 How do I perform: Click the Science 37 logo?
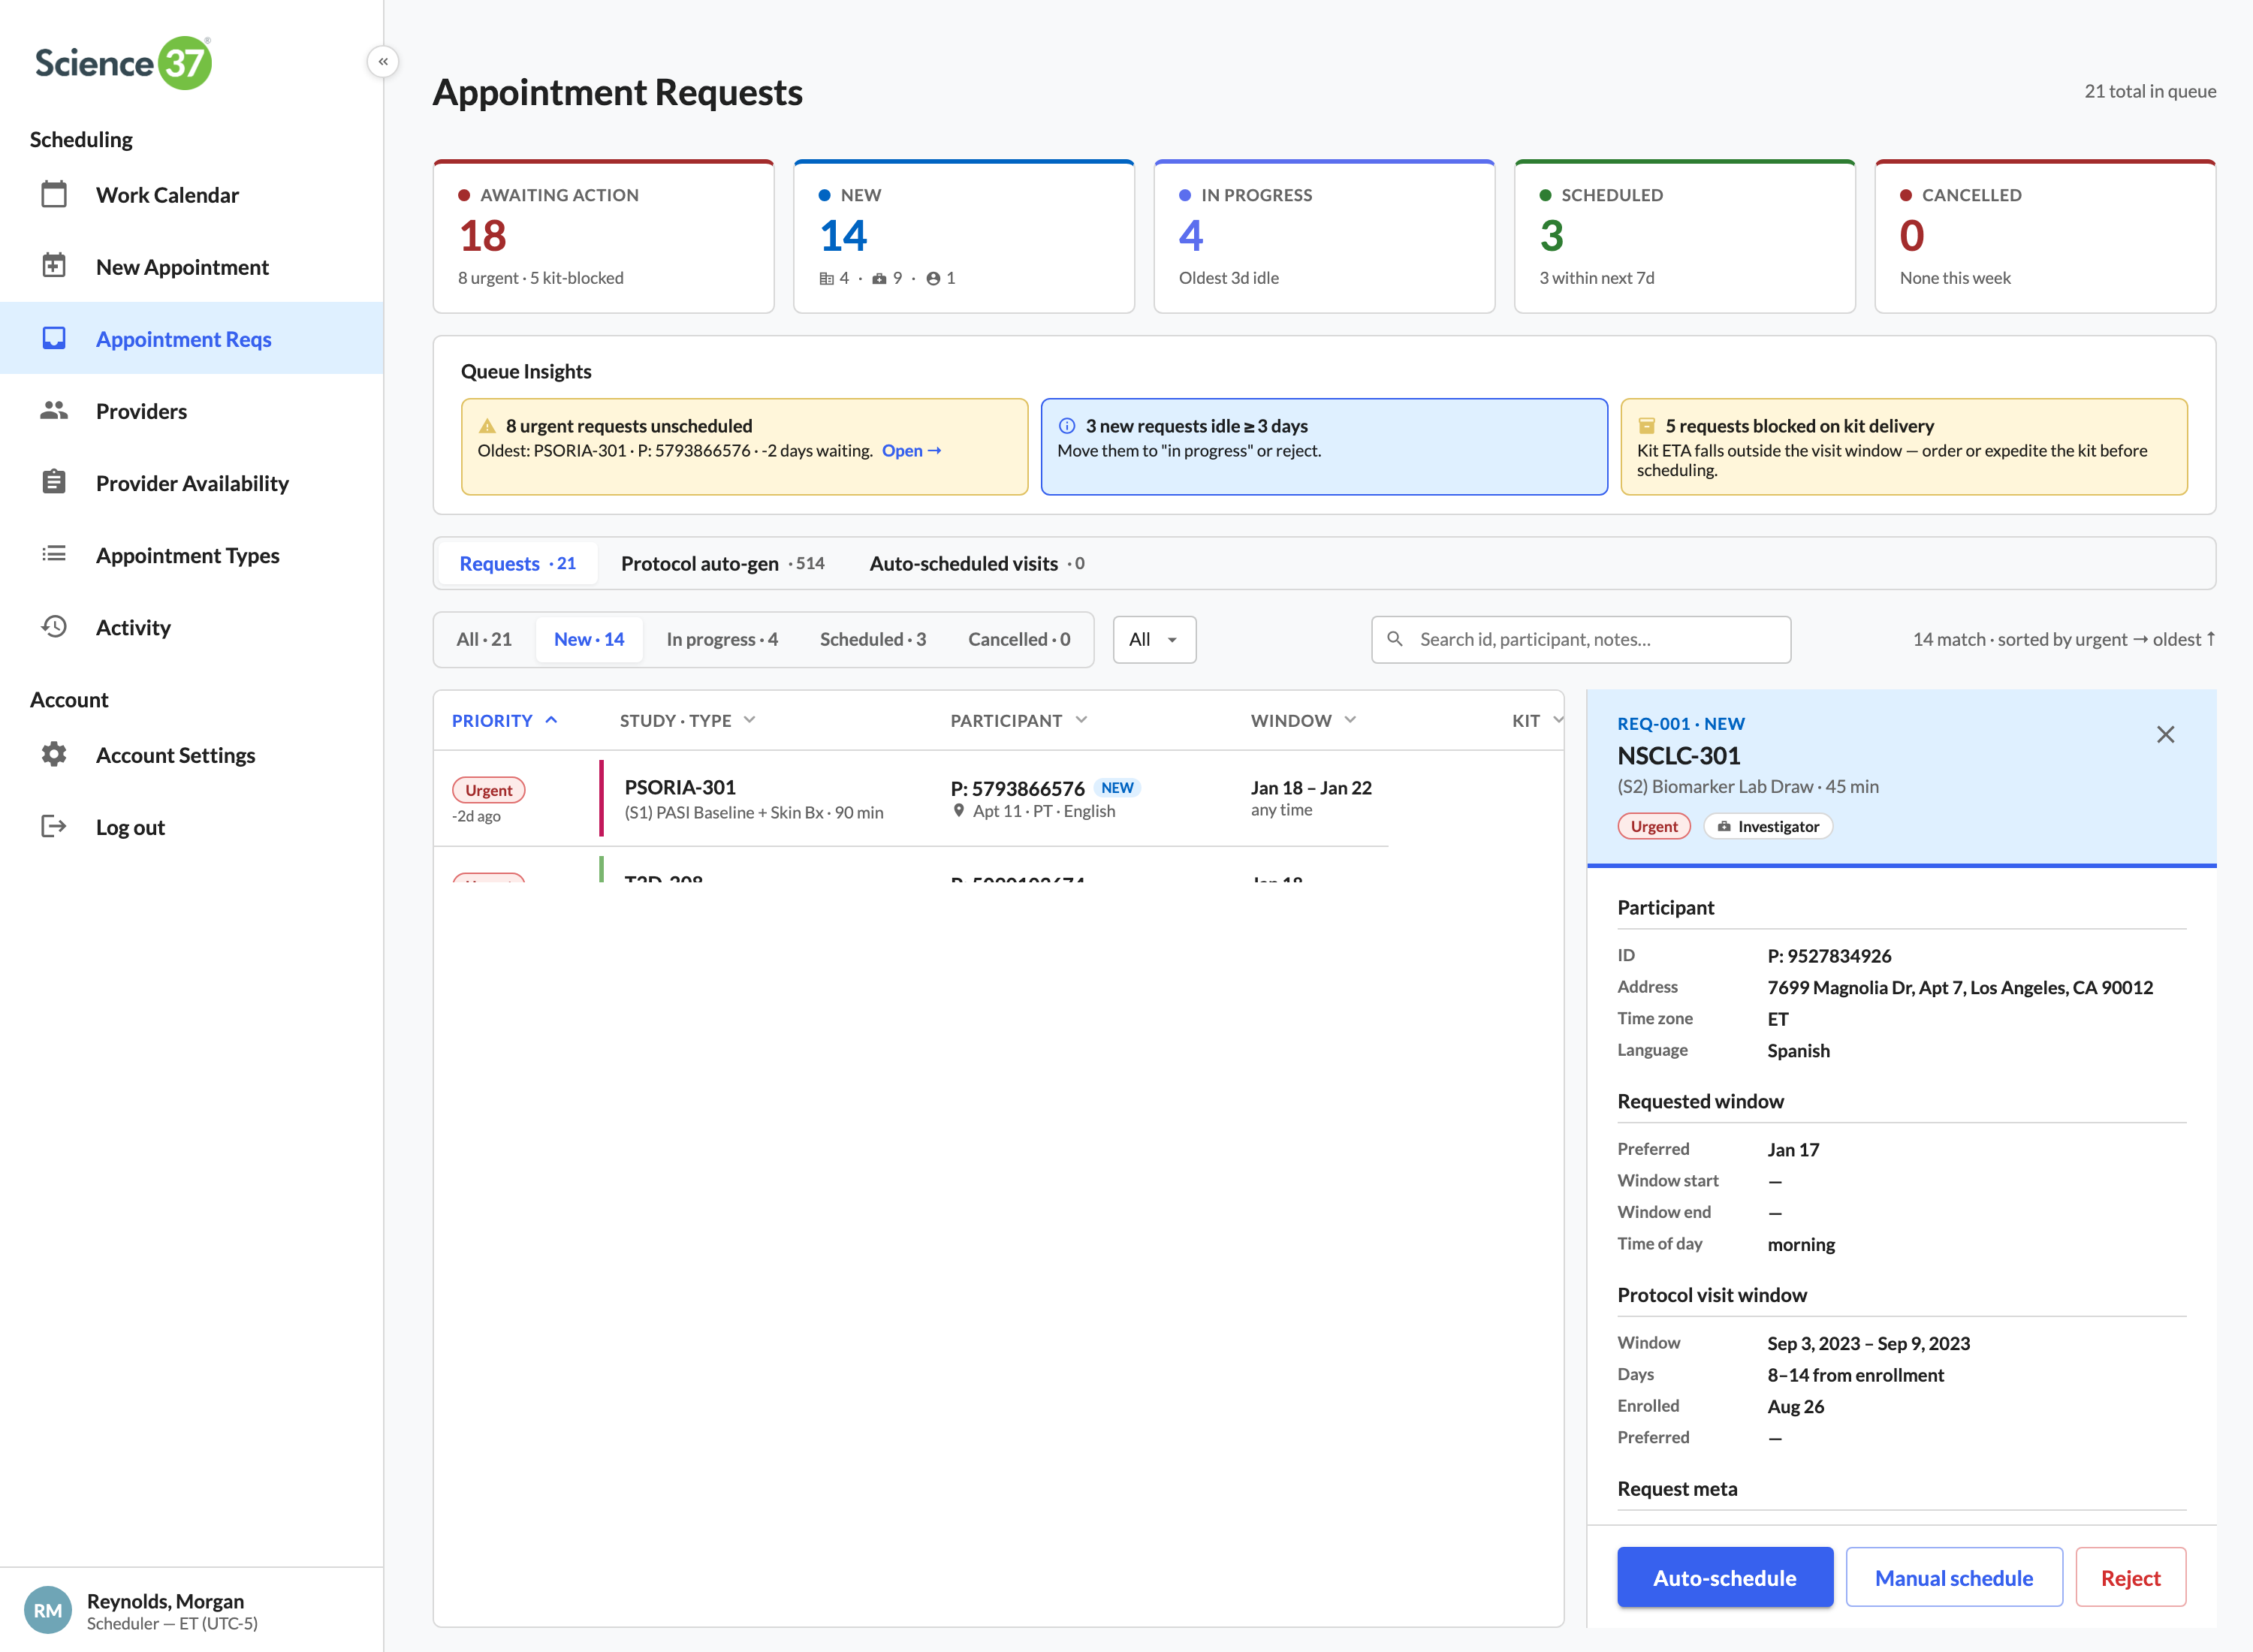[124, 63]
